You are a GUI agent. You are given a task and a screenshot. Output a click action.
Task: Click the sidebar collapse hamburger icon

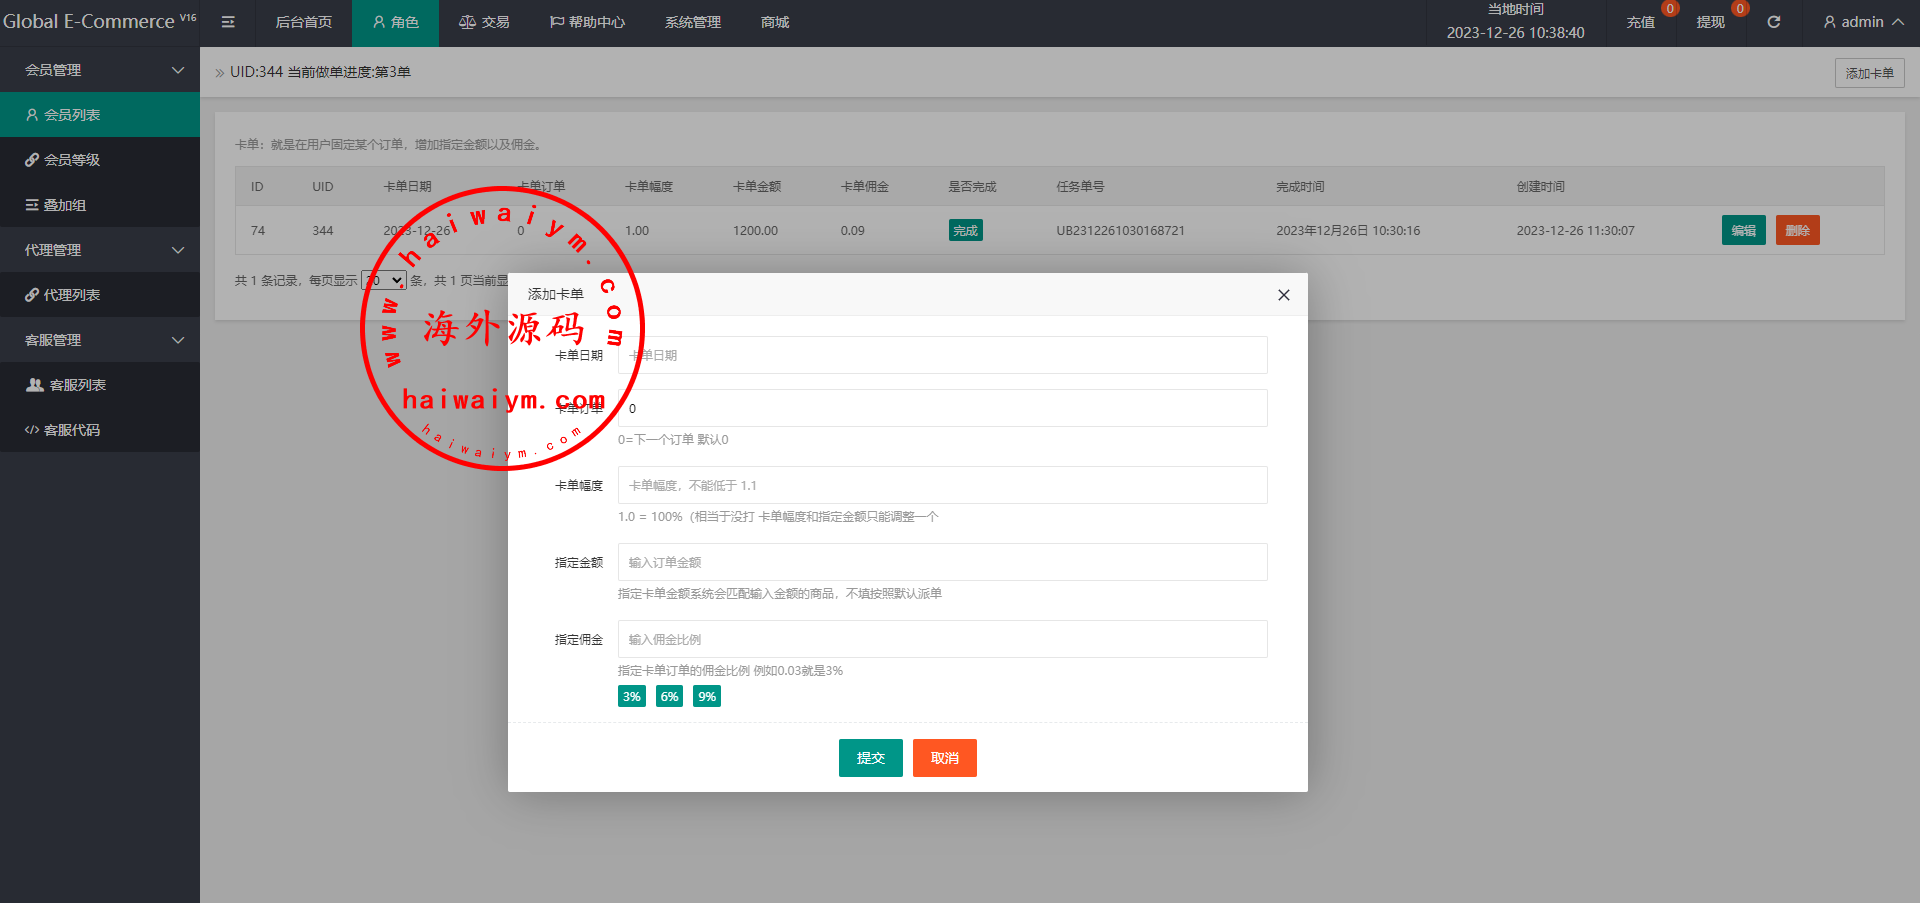pyautogui.click(x=228, y=22)
